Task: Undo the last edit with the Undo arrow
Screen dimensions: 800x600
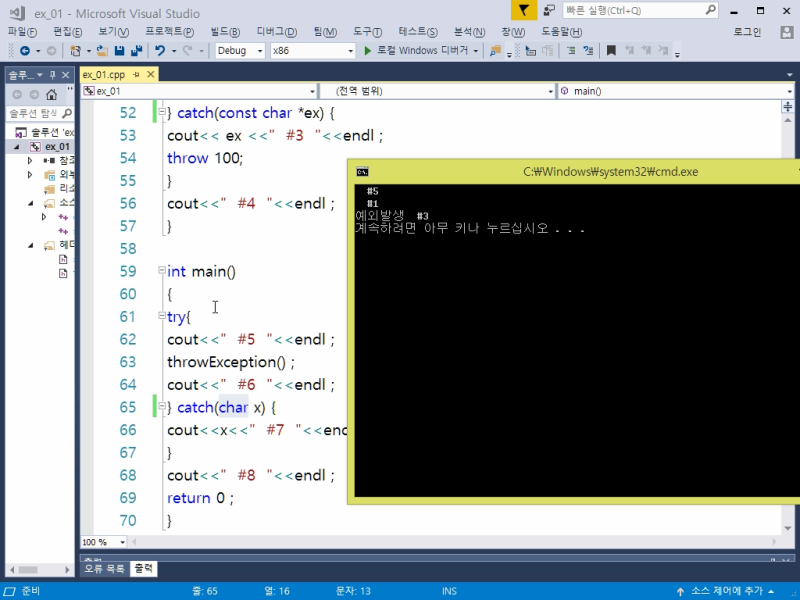Action: point(160,51)
